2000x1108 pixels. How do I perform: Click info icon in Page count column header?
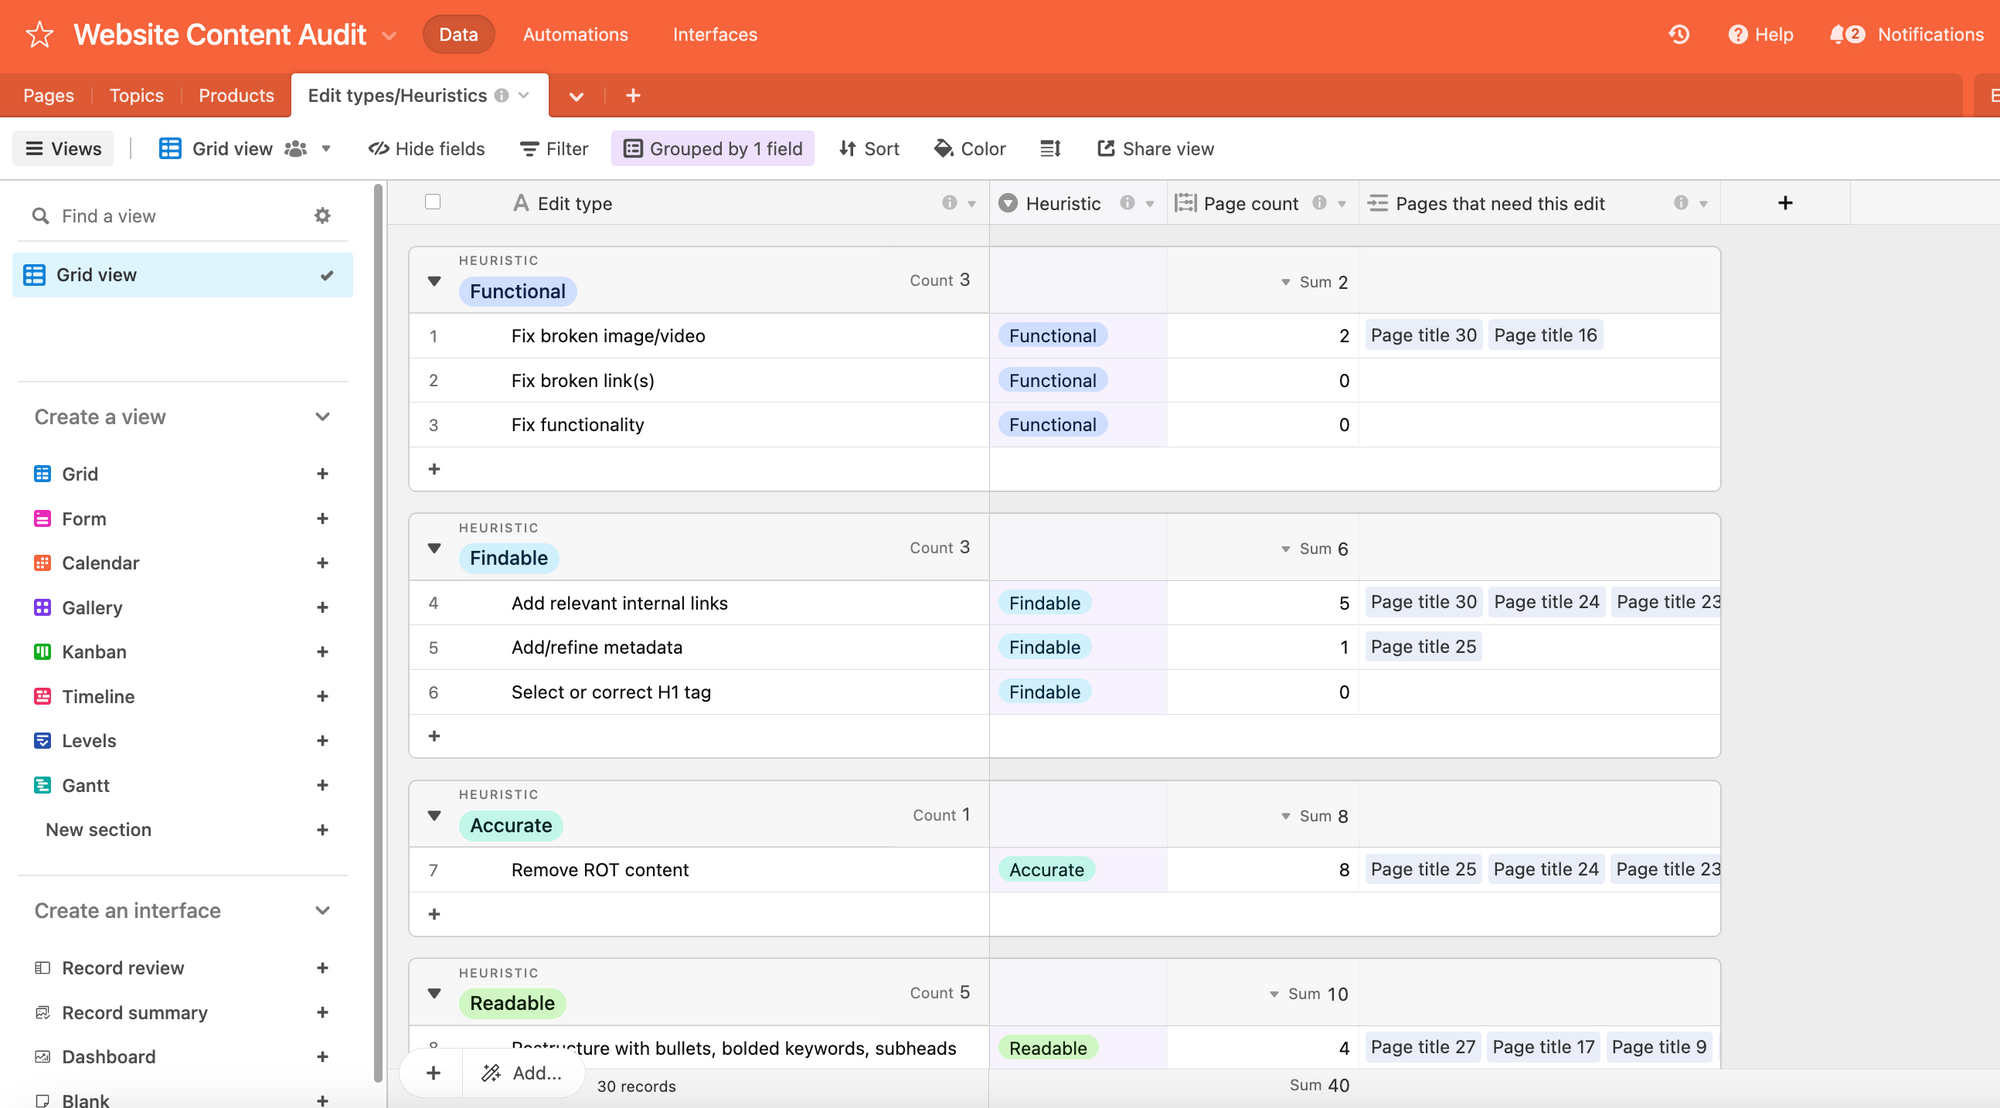coord(1319,203)
